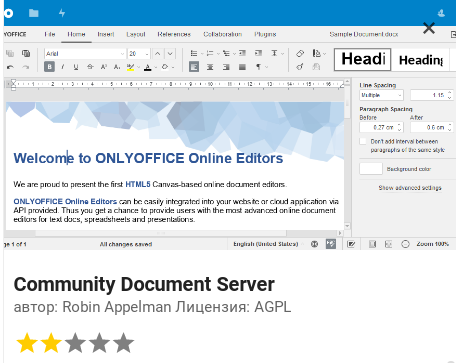
Task: Insert a bulleted list
Action: pyautogui.click(x=193, y=53)
